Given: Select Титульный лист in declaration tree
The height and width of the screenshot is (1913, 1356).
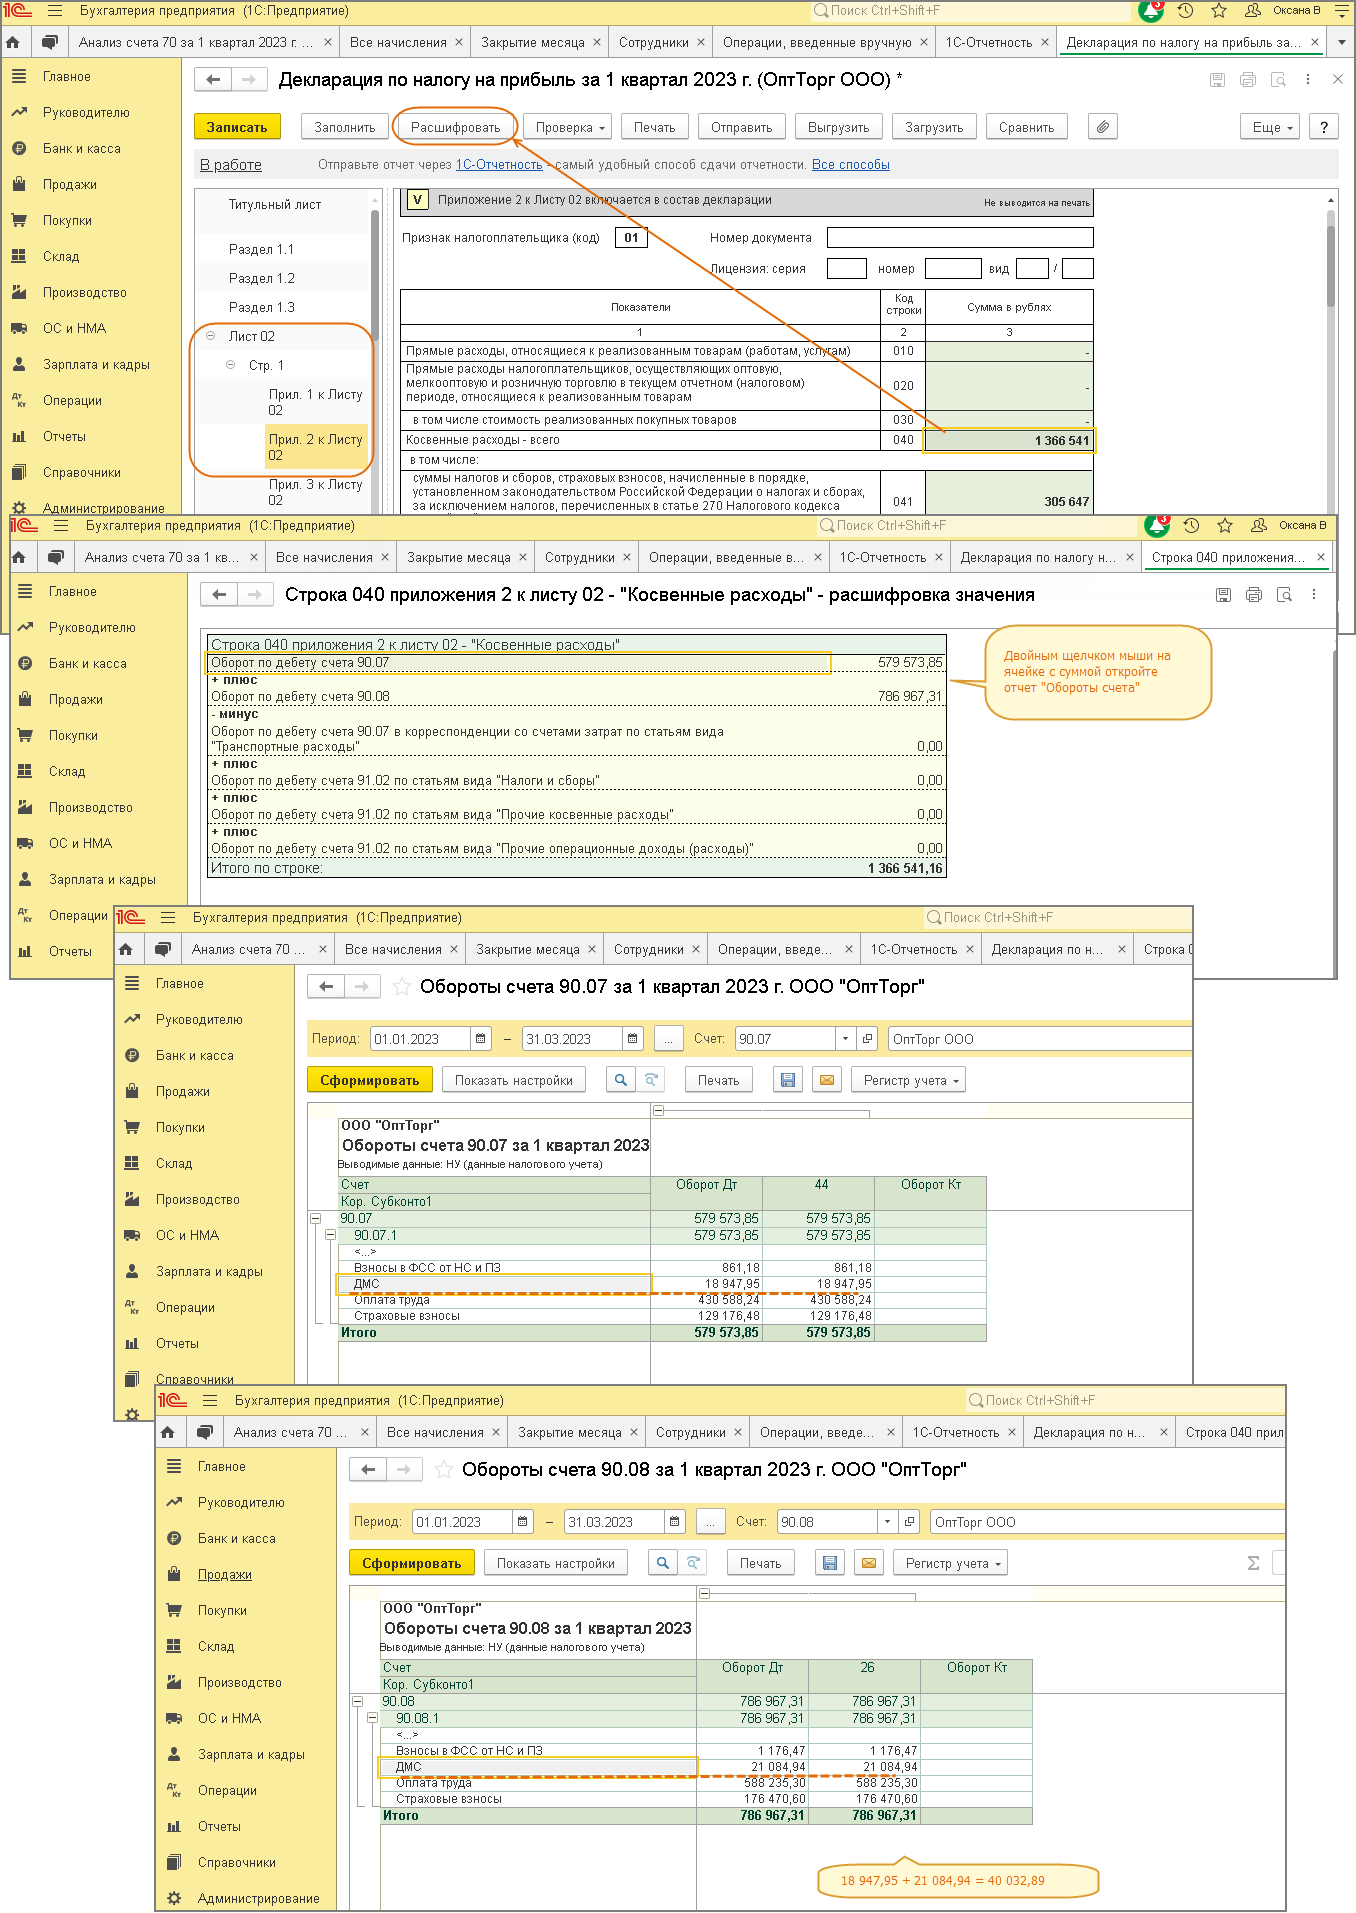Looking at the screenshot, I should click(275, 204).
